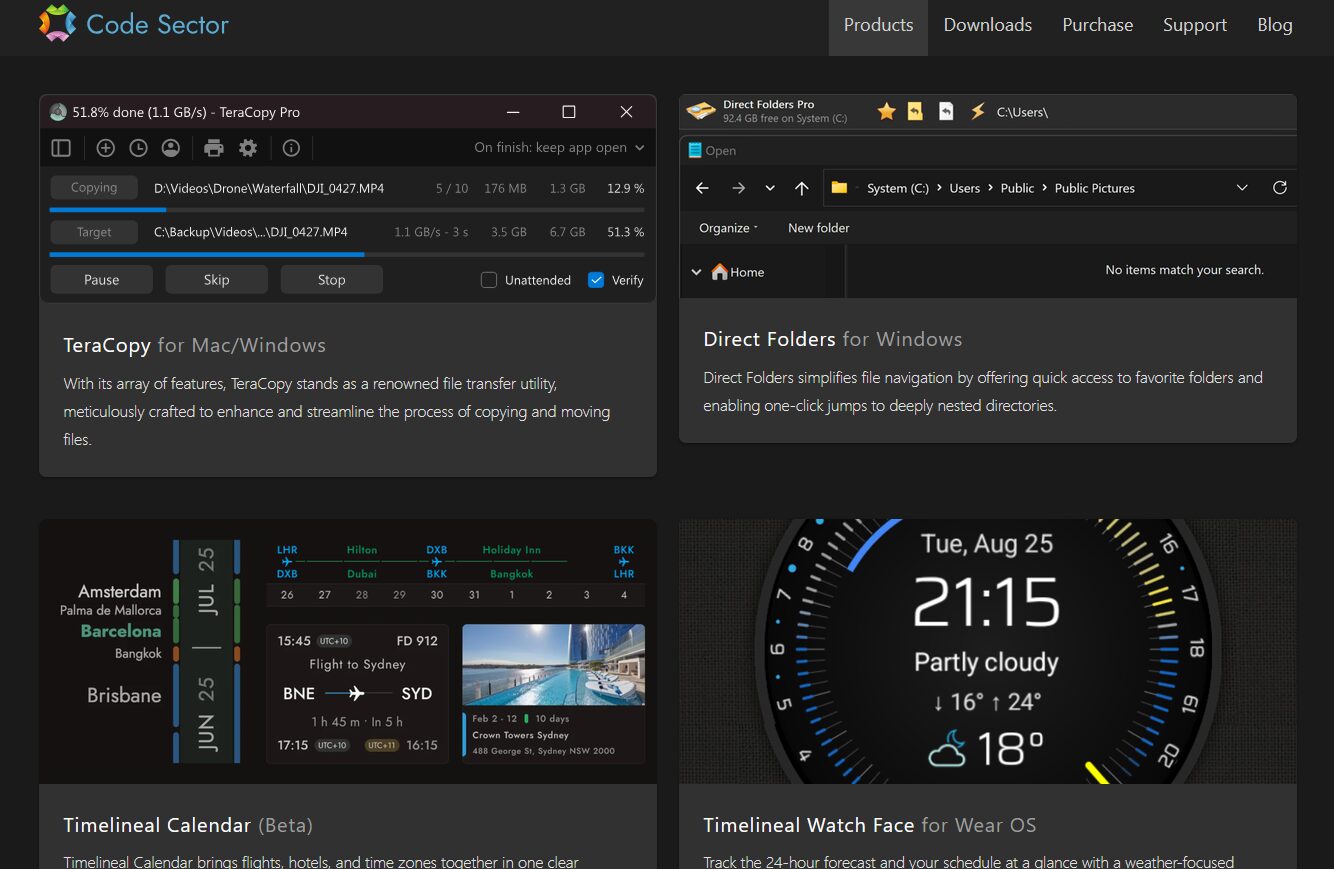Click the Direct Folders Pro folder icon
Image resolution: width=1334 pixels, height=869 pixels.
point(703,111)
